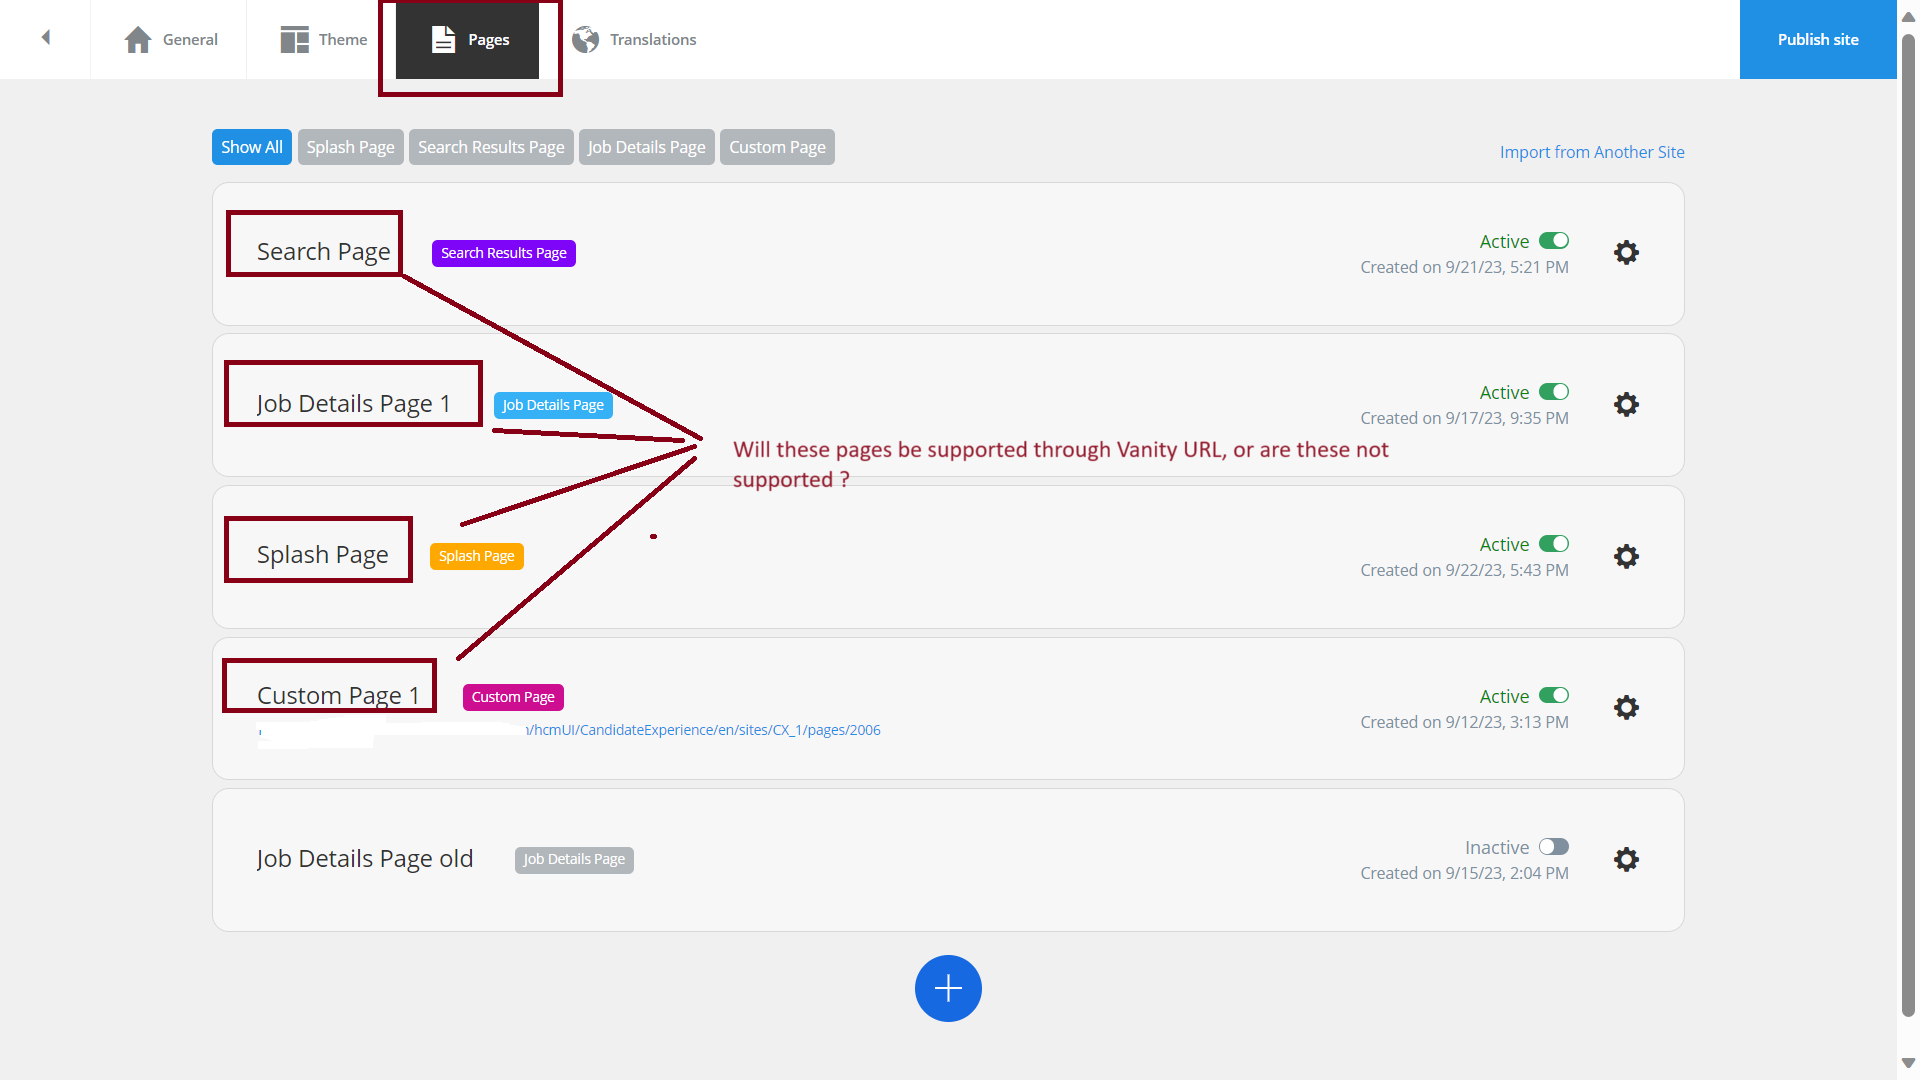Open the CandidateExperience pages URL link
The height and width of the screenshot is (1080, 1920).
tap(703, 730)
